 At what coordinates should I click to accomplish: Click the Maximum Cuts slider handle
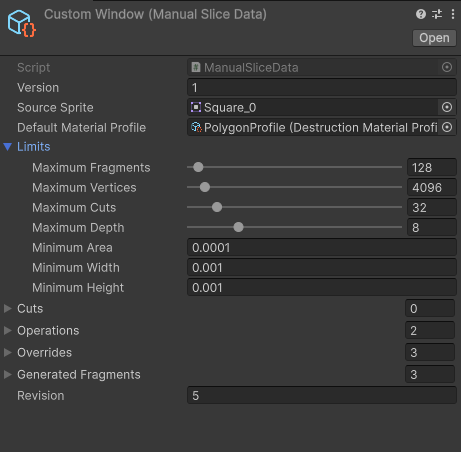[x=217, y=207]
